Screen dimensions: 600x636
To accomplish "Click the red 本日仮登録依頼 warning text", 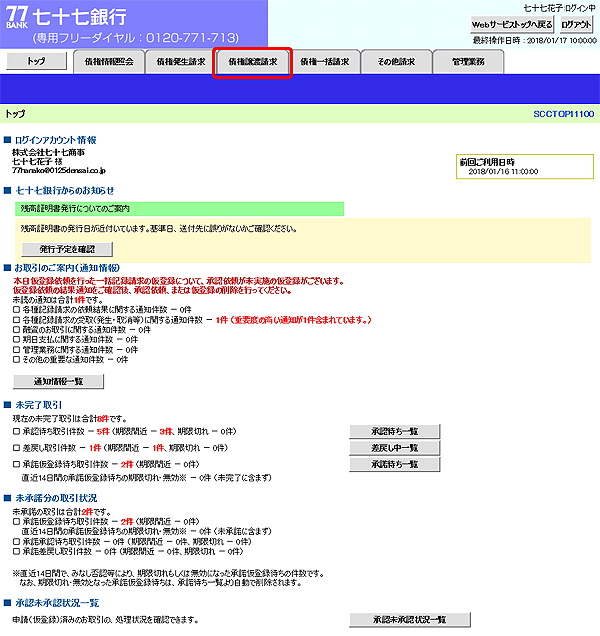I will tap(178, 286).
